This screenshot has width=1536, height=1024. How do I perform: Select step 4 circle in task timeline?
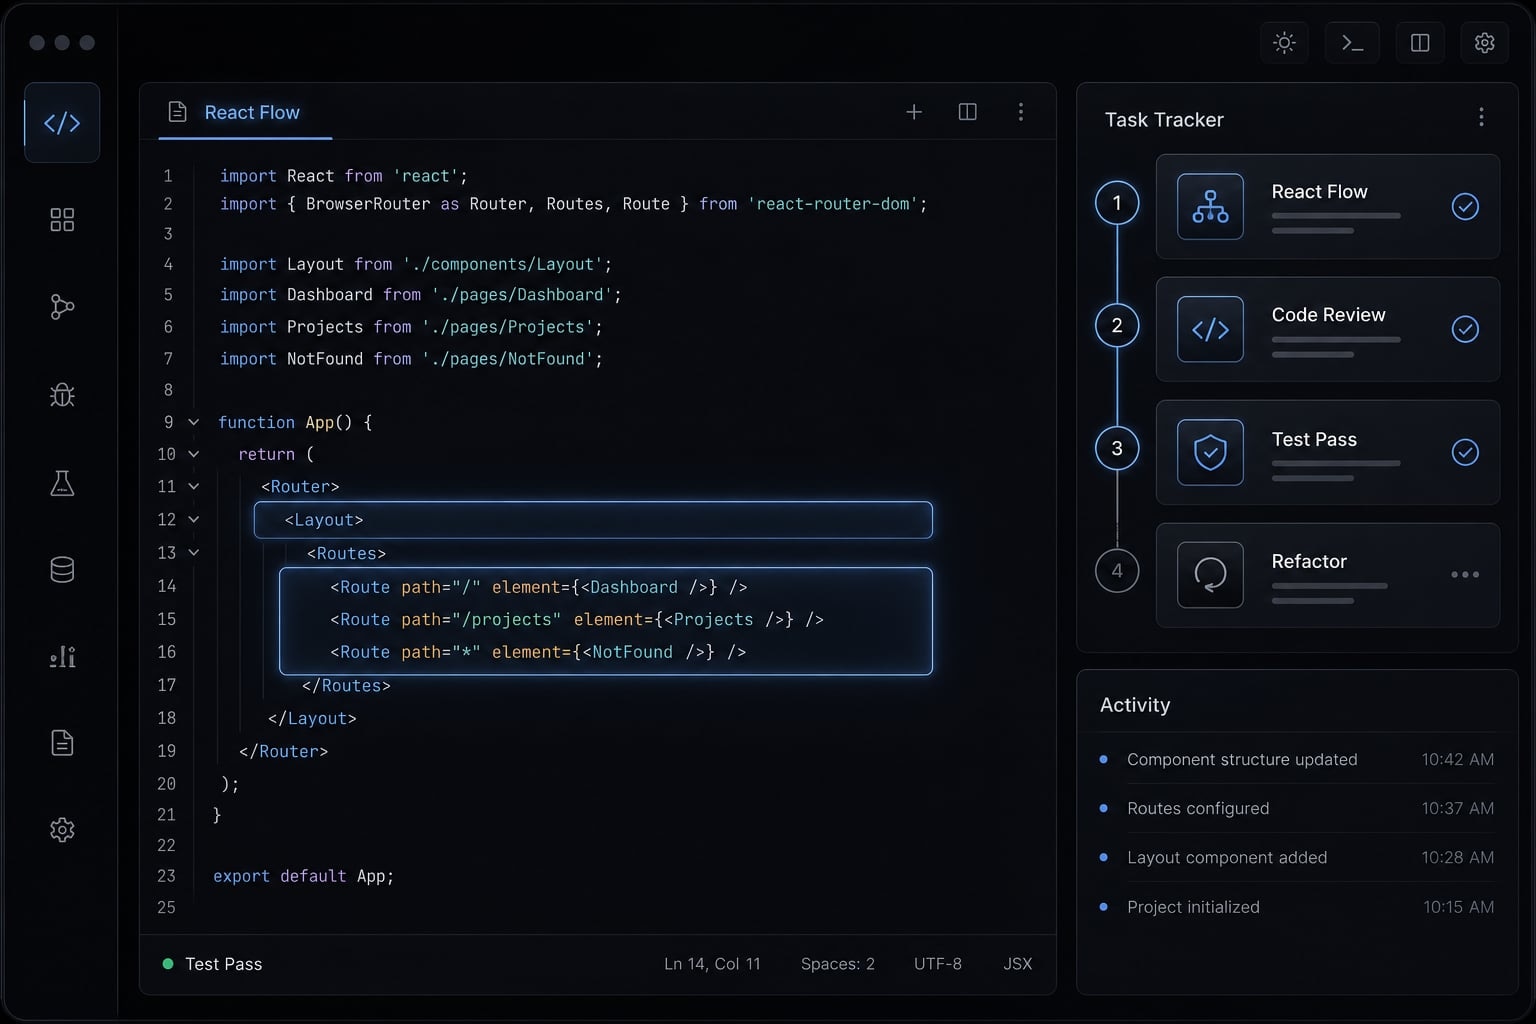pyautogui.click(x=1117, y=571)
